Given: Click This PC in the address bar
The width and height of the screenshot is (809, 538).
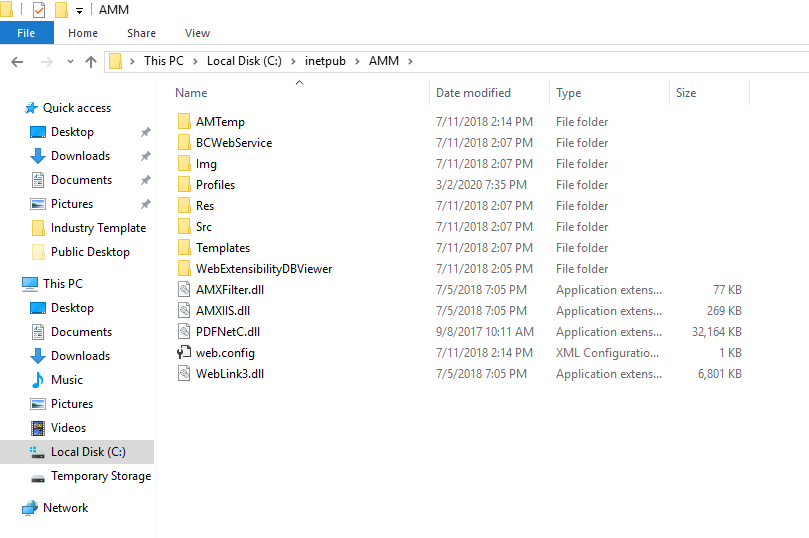Looking at the screenshot, I should pyautogui.click(x=164, y=61).
